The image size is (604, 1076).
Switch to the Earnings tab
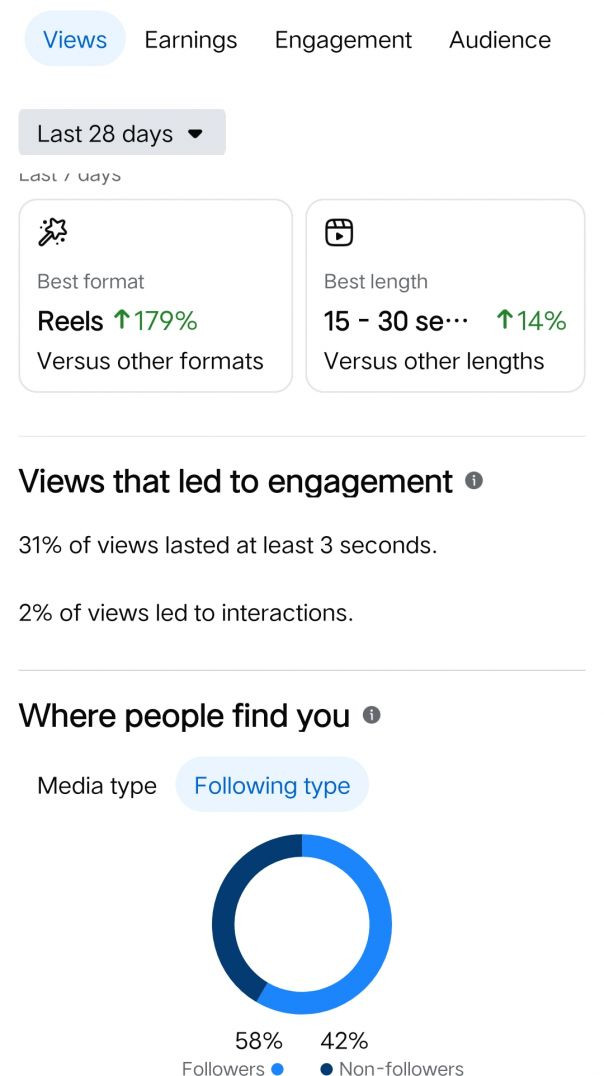click(x=191, y=40)
